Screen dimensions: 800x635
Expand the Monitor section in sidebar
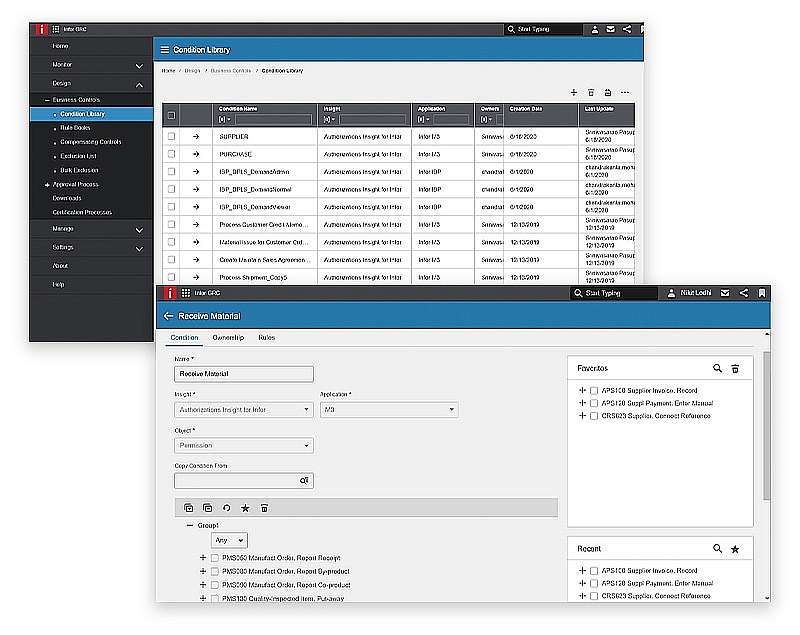click(139, 66)
